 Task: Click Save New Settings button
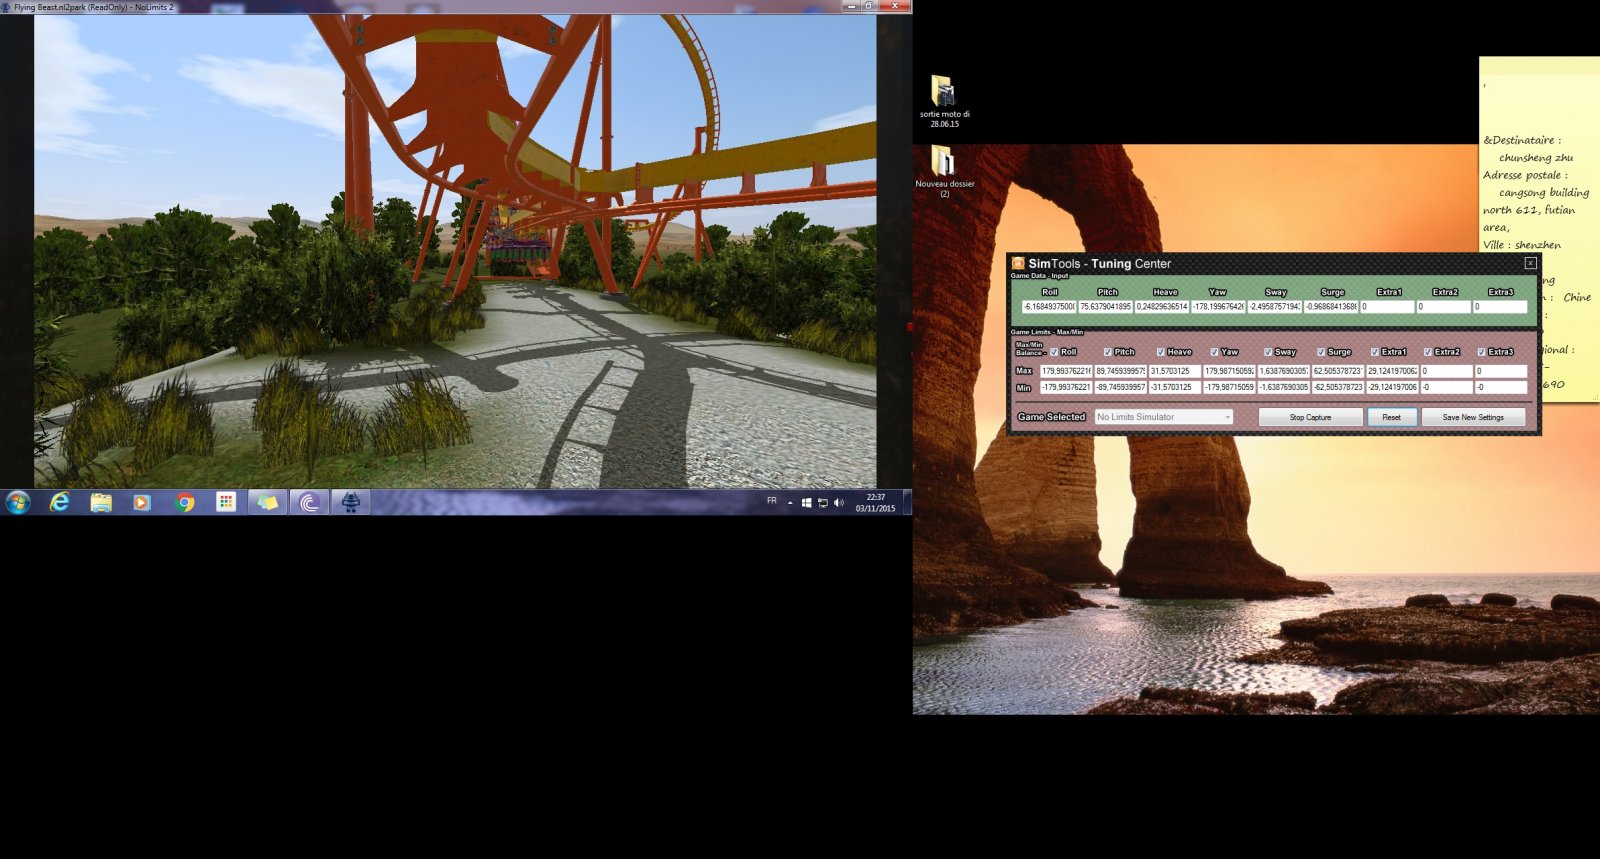point(1473,417)
